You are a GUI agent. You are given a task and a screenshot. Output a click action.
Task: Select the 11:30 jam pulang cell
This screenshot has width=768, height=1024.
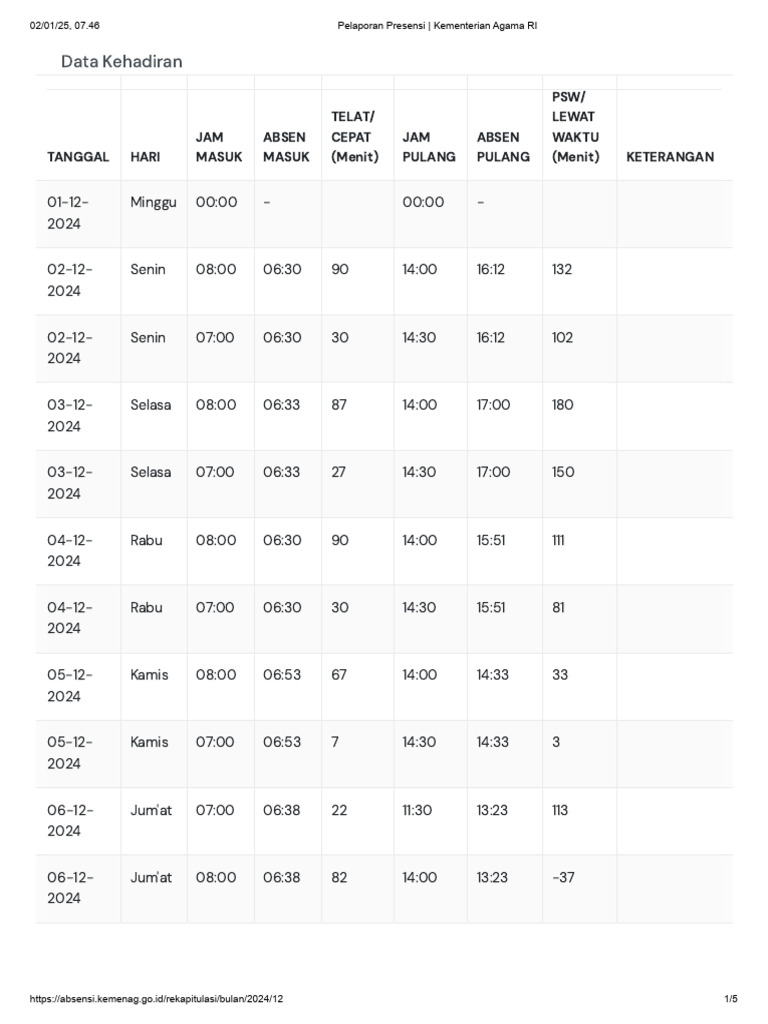(x=417, y=810)
